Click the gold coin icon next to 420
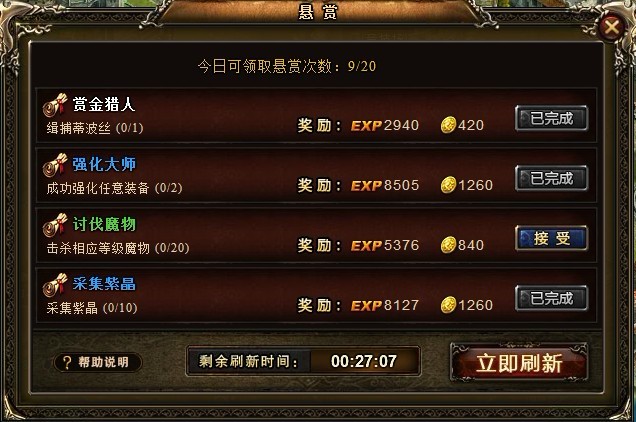Screen dimensions: 636x422 click(x=449, y=125)
